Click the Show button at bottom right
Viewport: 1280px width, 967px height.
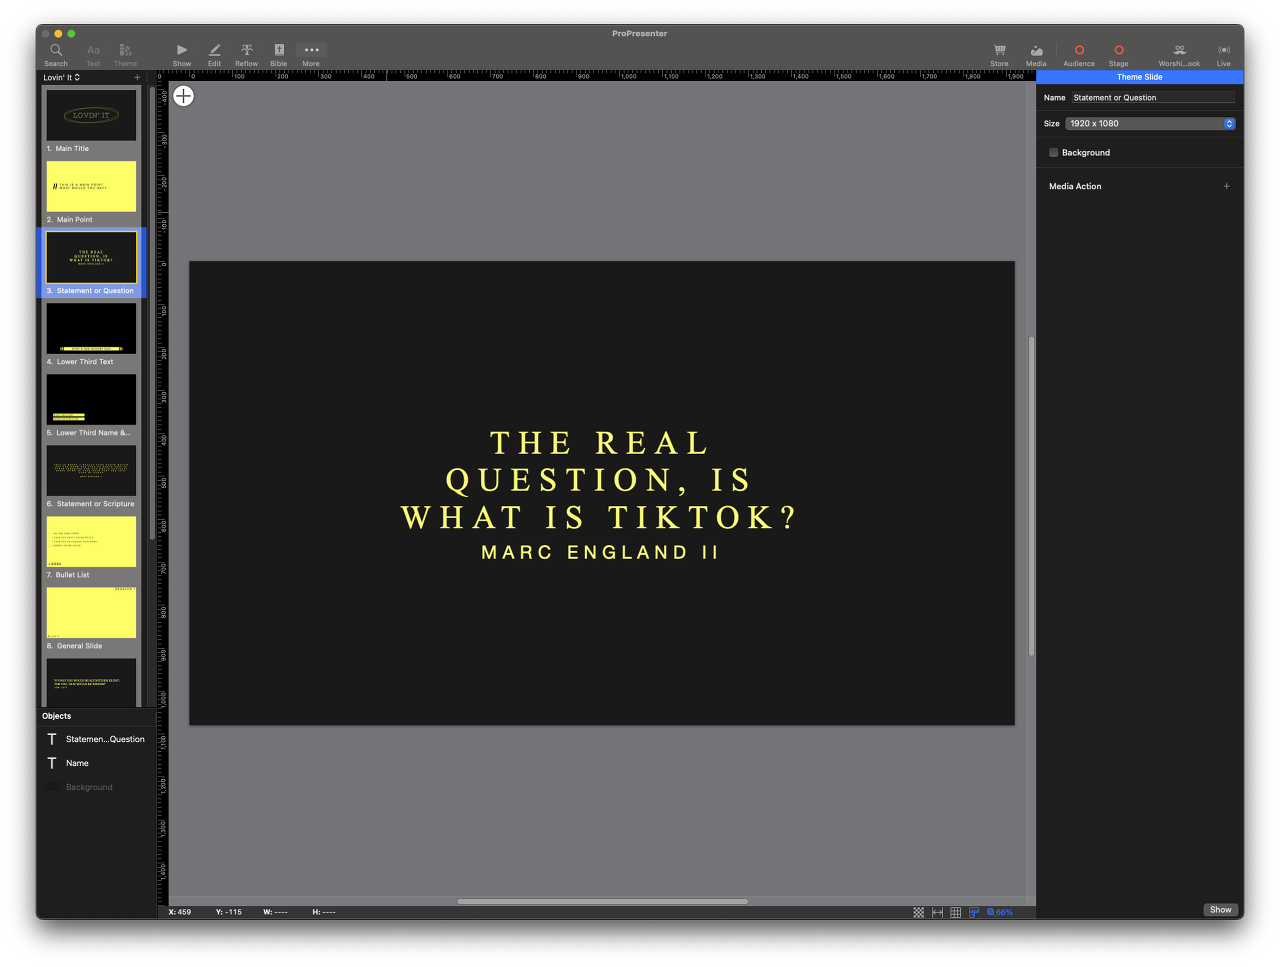[x=1221, y=910]
